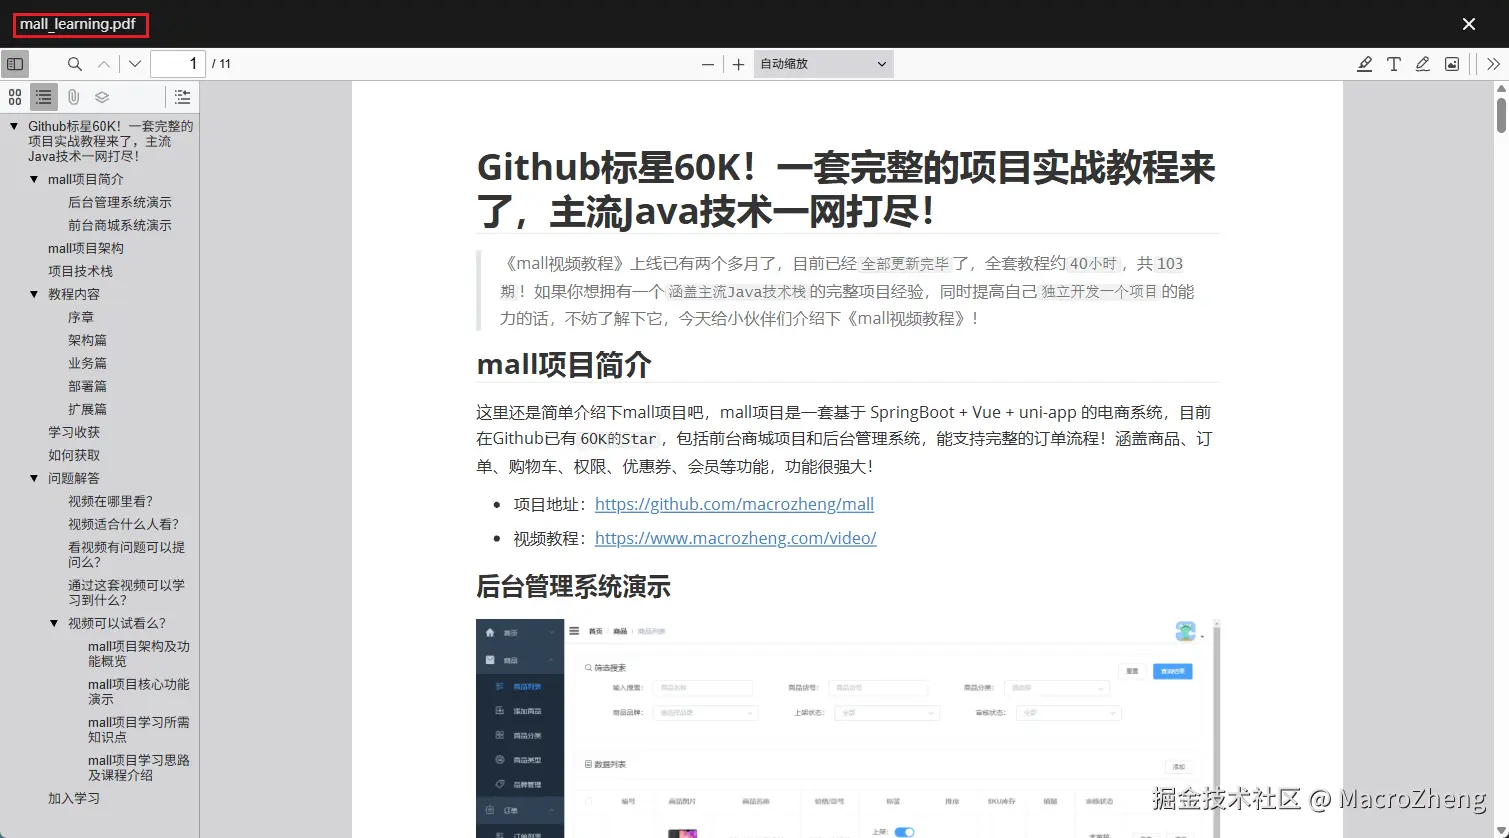
Task: Show page thumbnails view in sidebar
Action: pos(15,97)
